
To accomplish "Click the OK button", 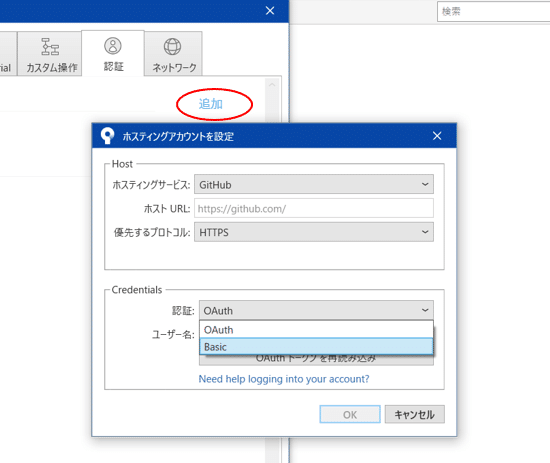I will click(350, 415).
